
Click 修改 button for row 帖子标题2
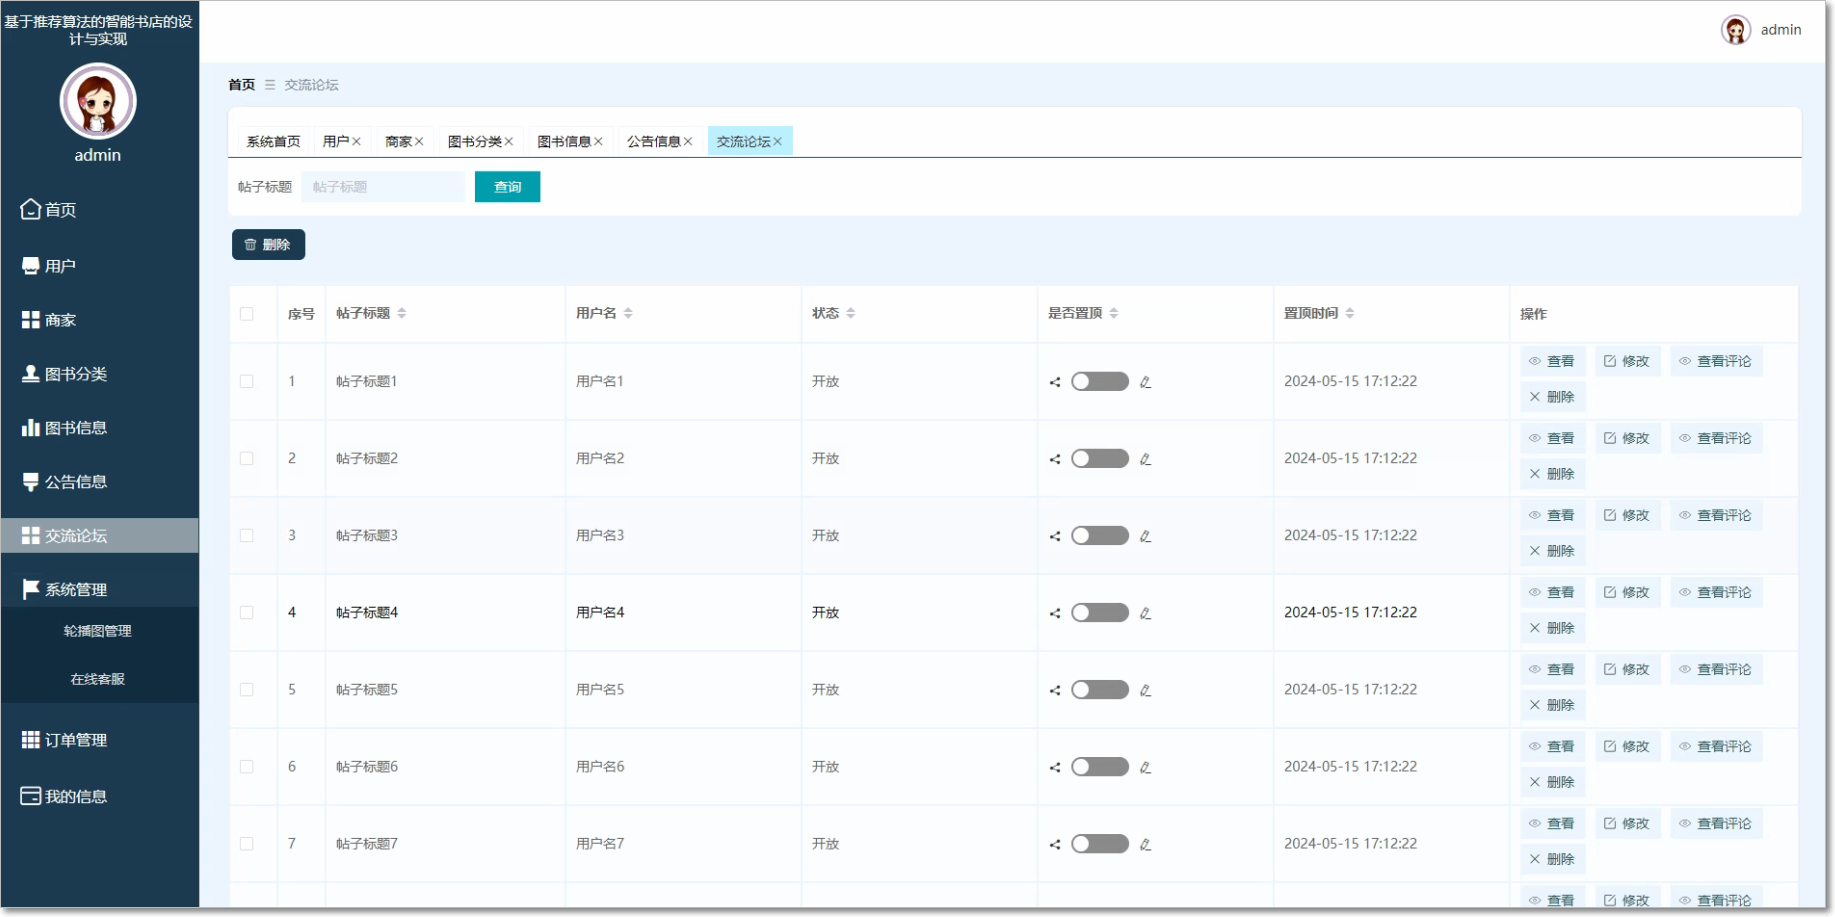tap(1627, 438)
